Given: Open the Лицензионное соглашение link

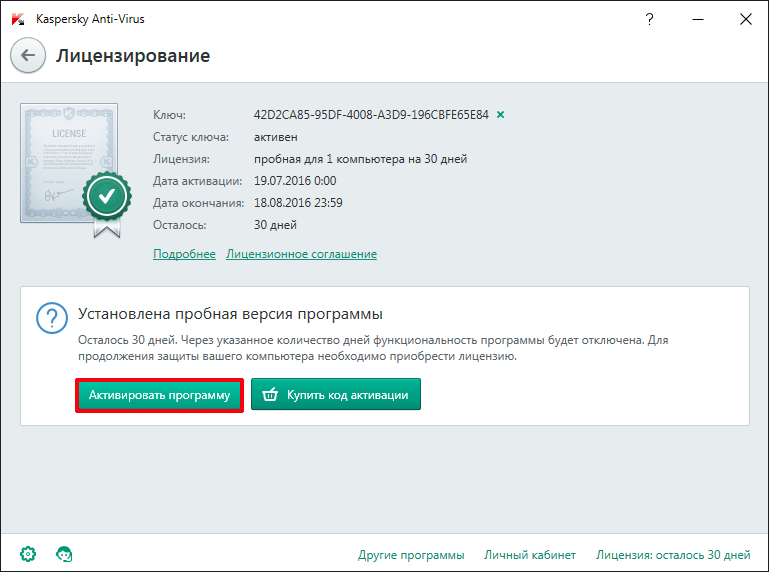Looking at the screenshot, I should click(302, 254).
